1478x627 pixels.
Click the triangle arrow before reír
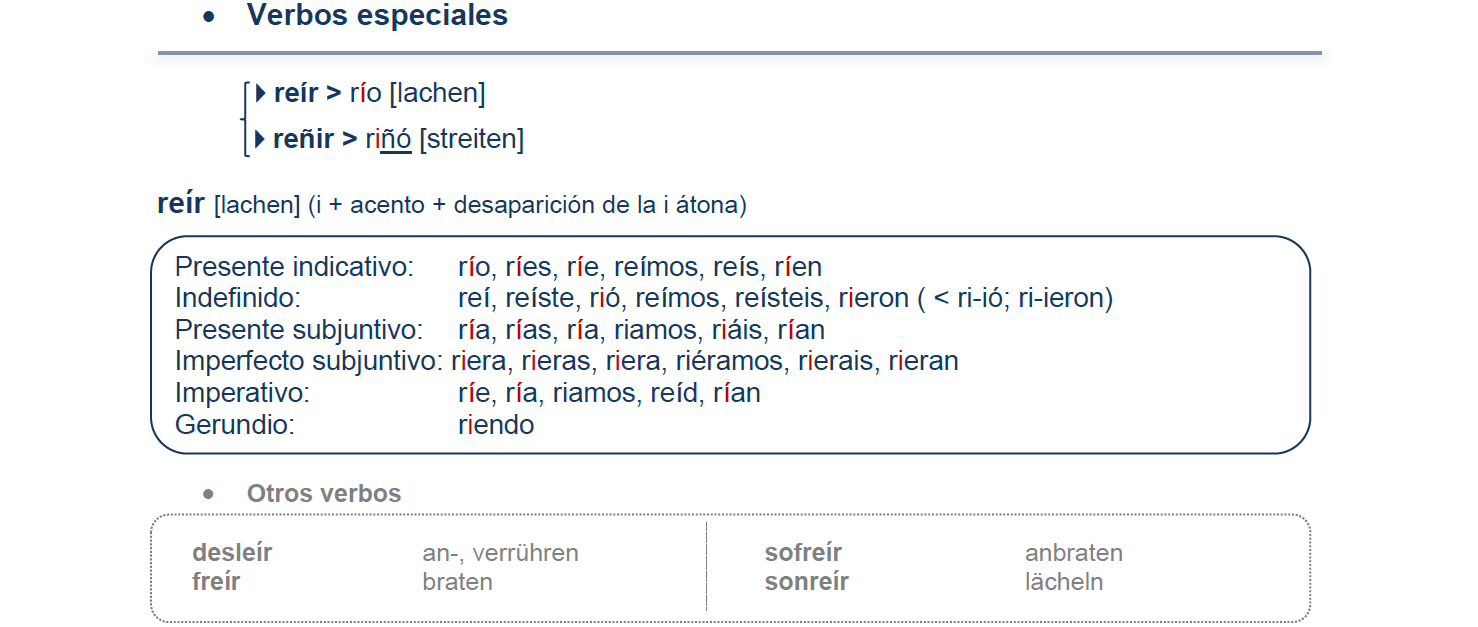pyautogui.click(x=261, y=94)
